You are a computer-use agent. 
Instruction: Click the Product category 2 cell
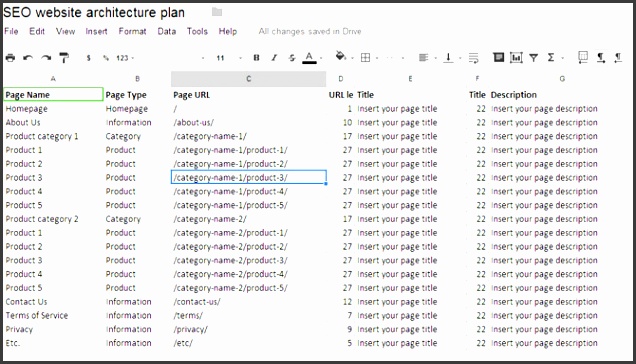click(53, 219)
